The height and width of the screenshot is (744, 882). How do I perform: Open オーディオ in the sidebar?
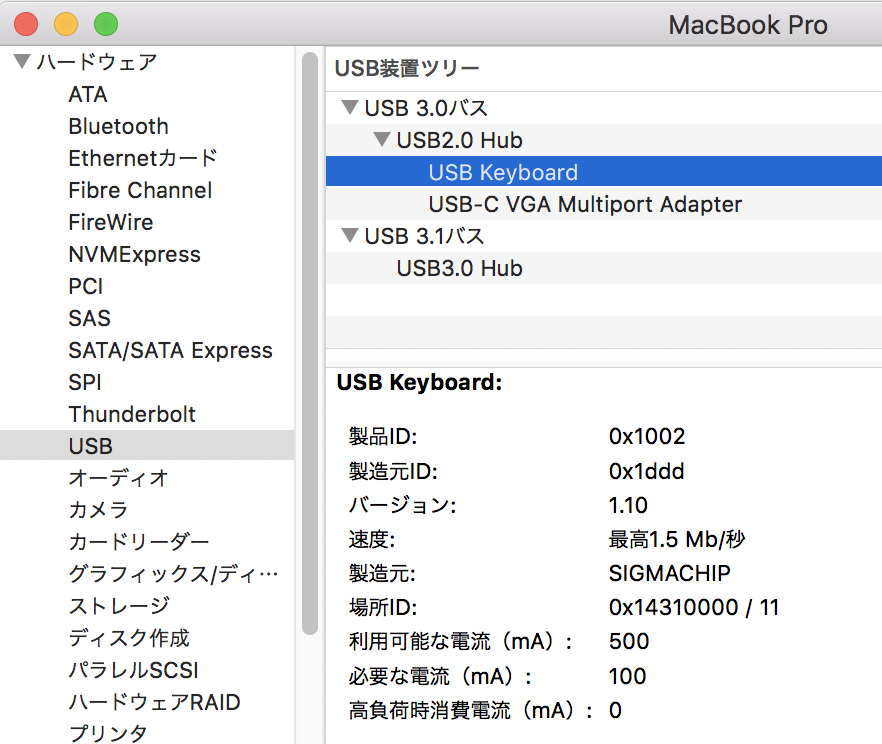(x=118, y=478)
